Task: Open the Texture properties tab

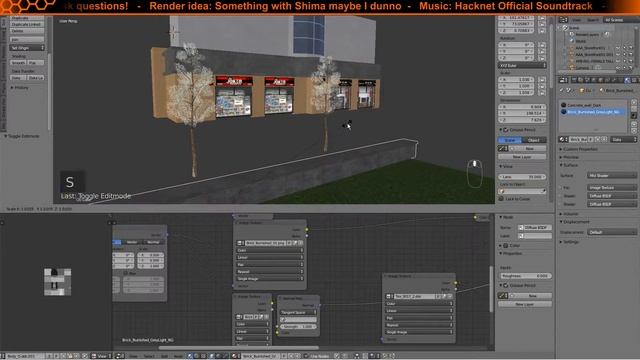Action: 634,80
